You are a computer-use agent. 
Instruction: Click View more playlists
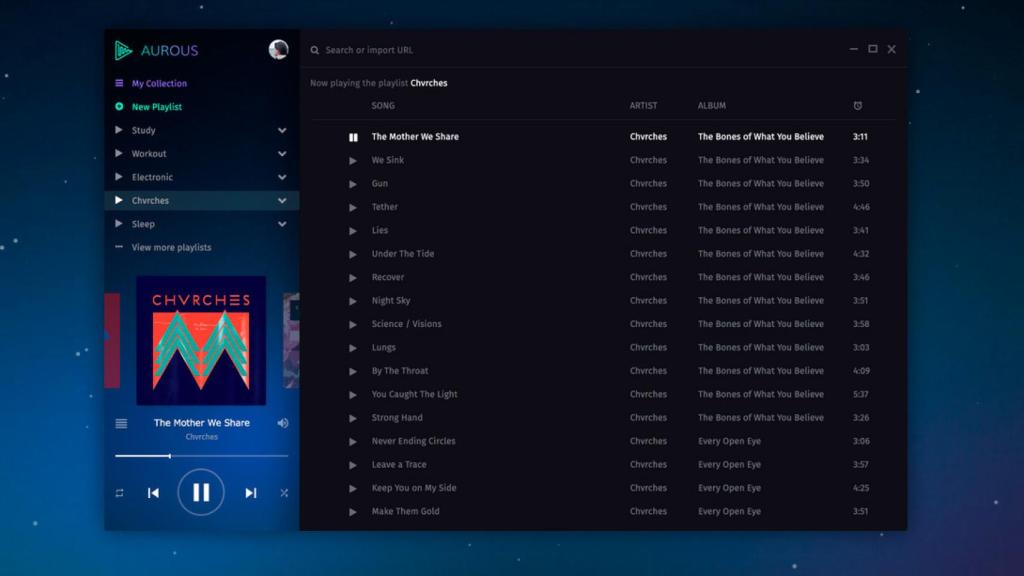pyautogui.click(x=171, y=248)
